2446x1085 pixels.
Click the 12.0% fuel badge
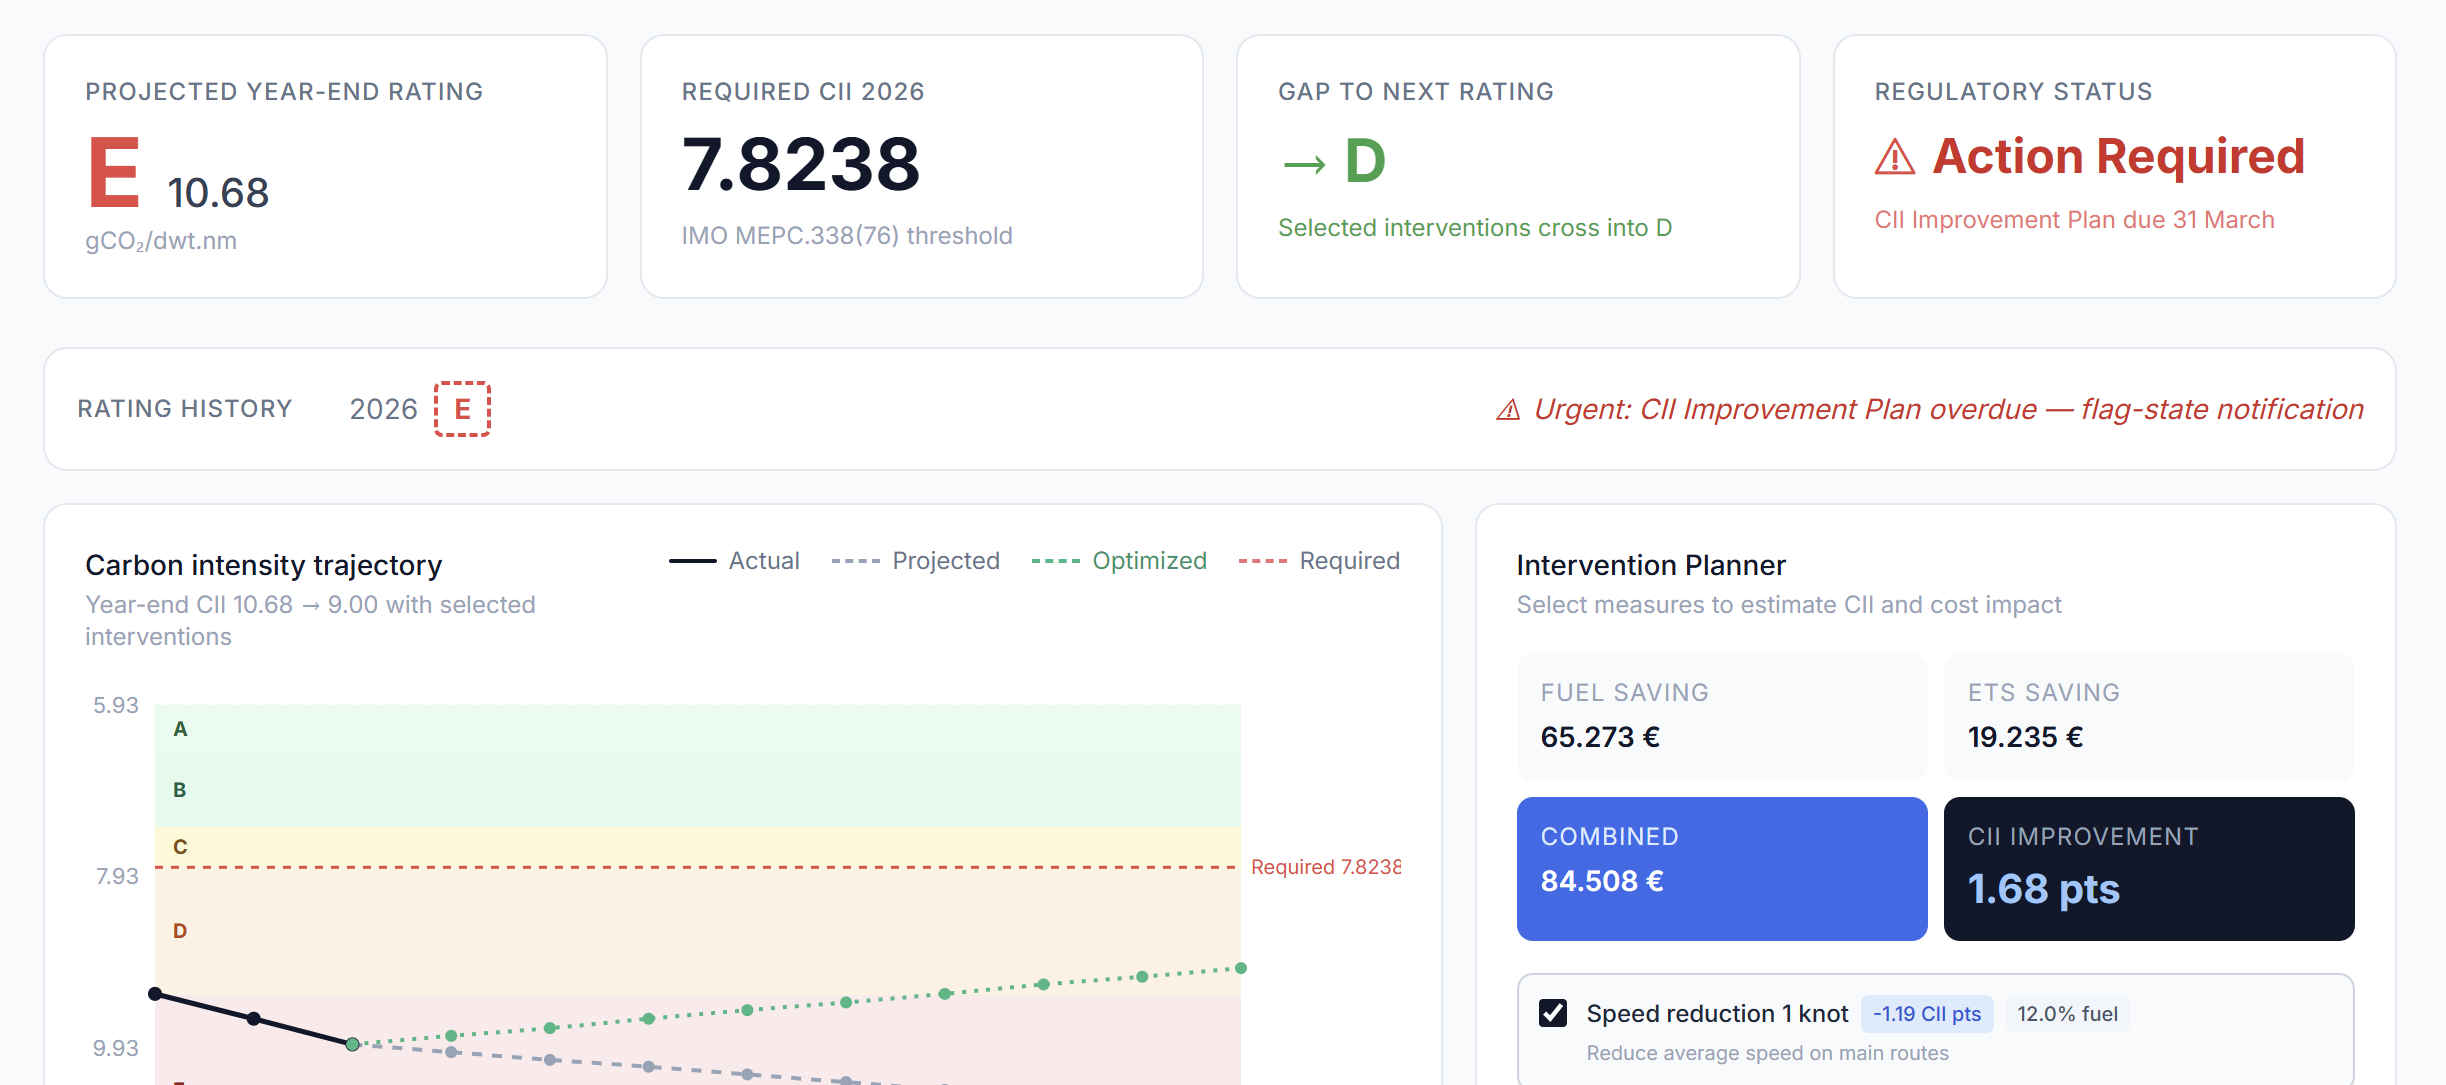(2067, 1014)
